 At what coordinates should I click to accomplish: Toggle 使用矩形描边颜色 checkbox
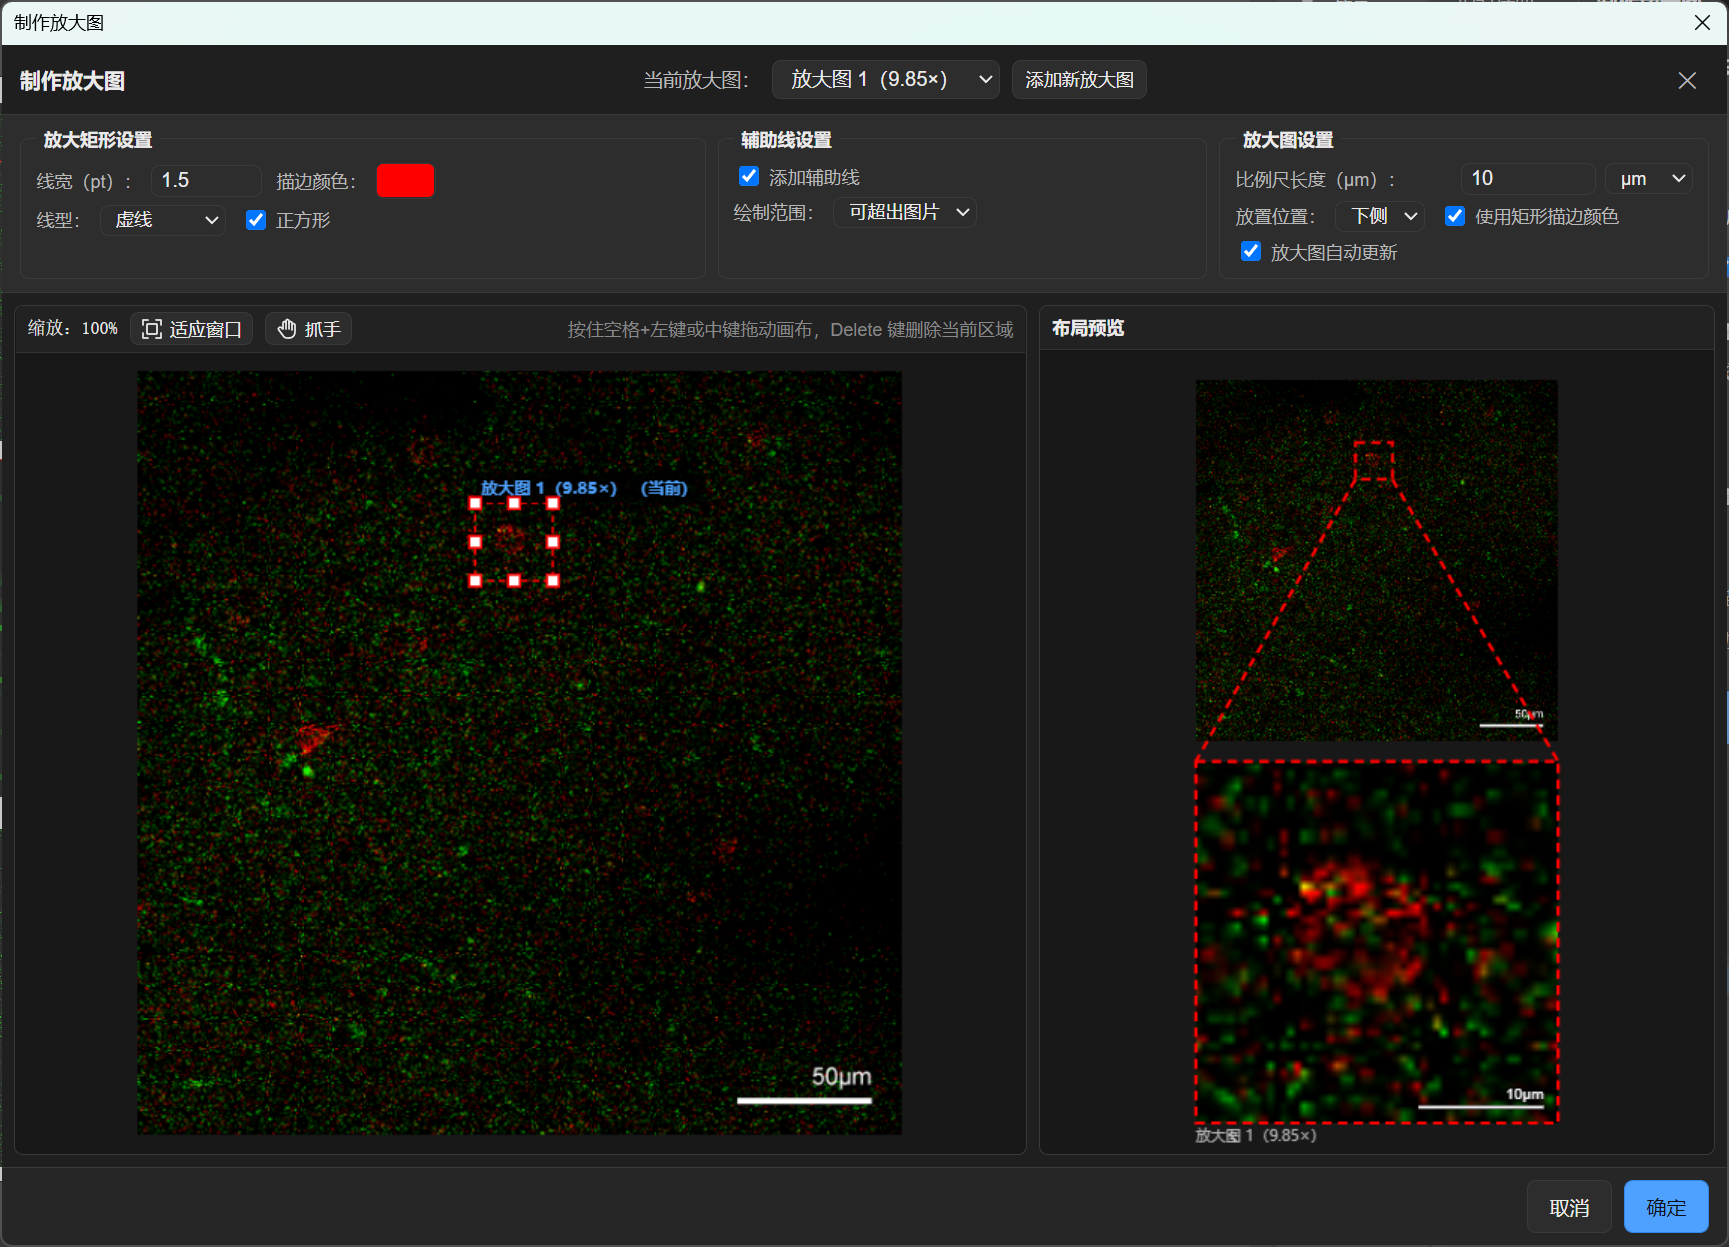(1455, 216)
